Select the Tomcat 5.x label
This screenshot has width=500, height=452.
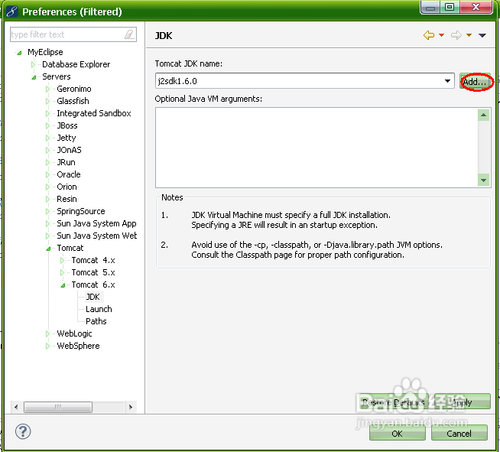click(x=93, y=272)
